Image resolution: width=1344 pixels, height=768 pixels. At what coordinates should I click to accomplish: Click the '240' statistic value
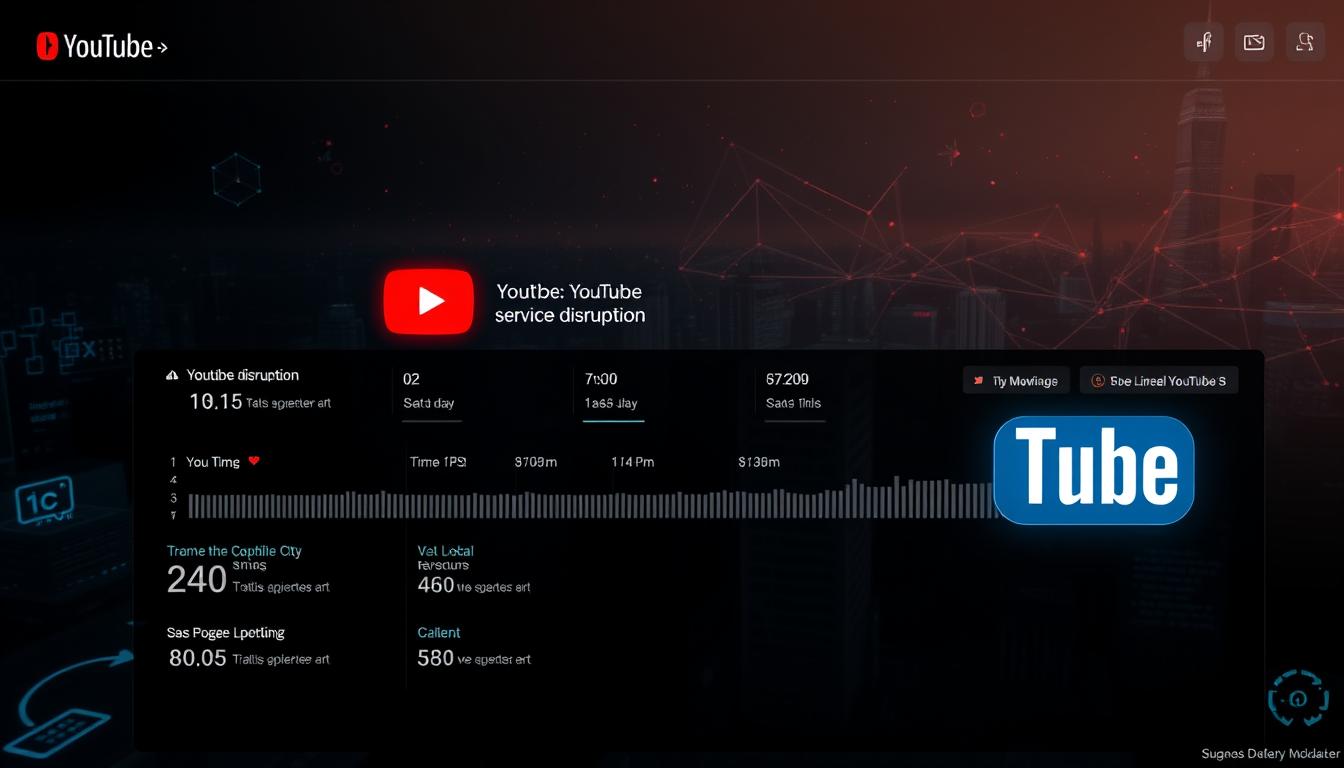pos(196,580)
